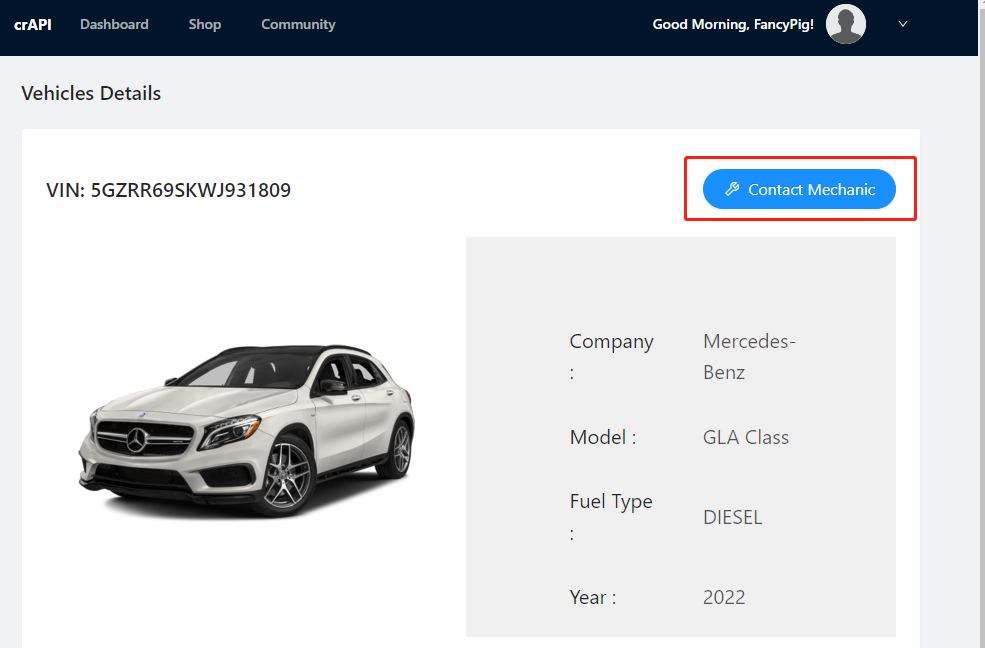
Task: Click the Model label
Action: pos(602,437)
